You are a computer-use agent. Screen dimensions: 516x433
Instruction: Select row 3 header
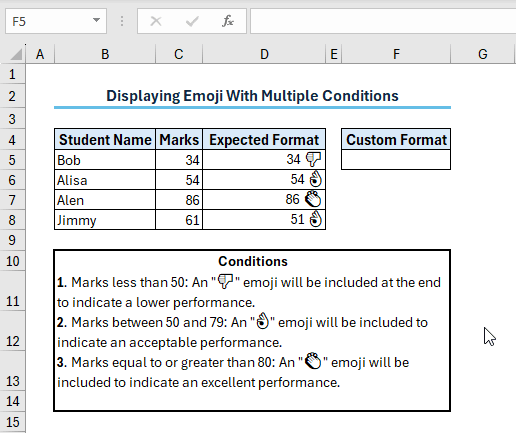[12, 119]
